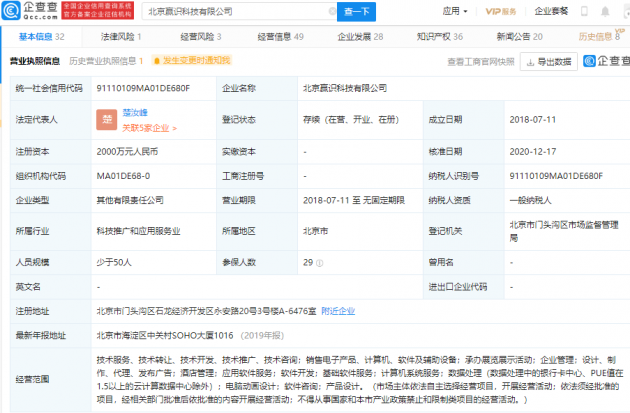Image resolution: width=630 pixels, height=413 pixels.
Task: Click info icon beside 参保人数 29
Action: pyautogui.click(x=319, y=263)
